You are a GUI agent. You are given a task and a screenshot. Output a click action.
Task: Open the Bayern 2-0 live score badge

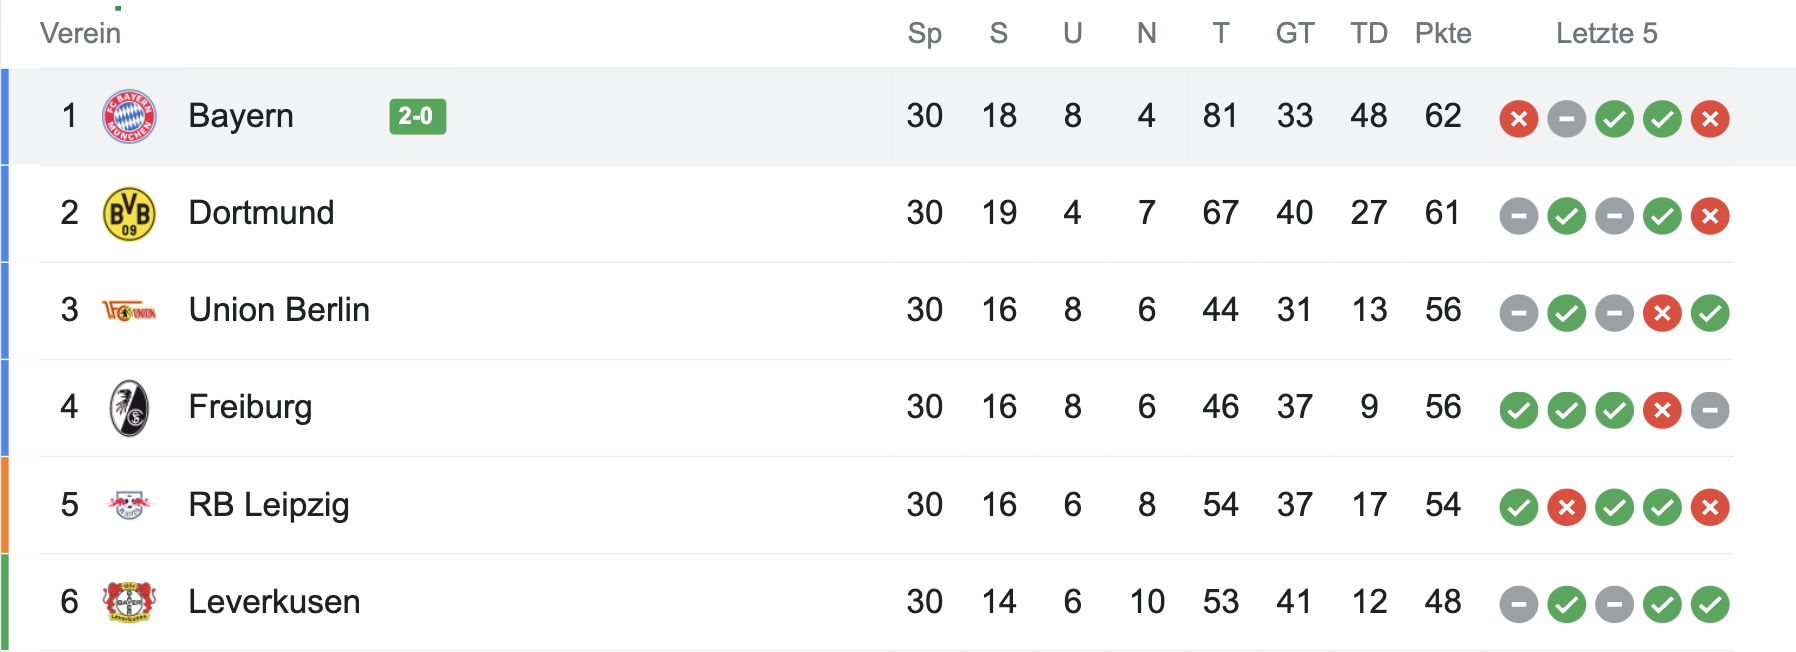tap(417, 117)
